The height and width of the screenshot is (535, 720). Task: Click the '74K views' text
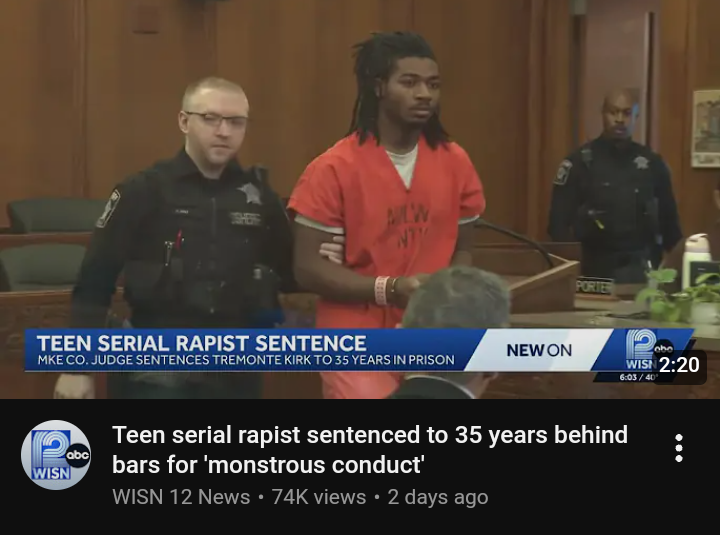click(319, 497)
